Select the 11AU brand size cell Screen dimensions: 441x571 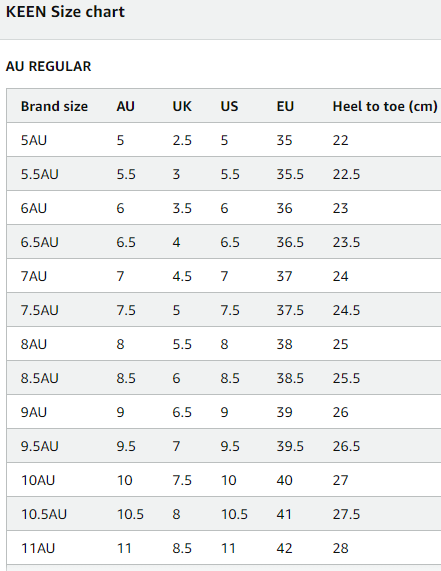[x=38, y=548]
